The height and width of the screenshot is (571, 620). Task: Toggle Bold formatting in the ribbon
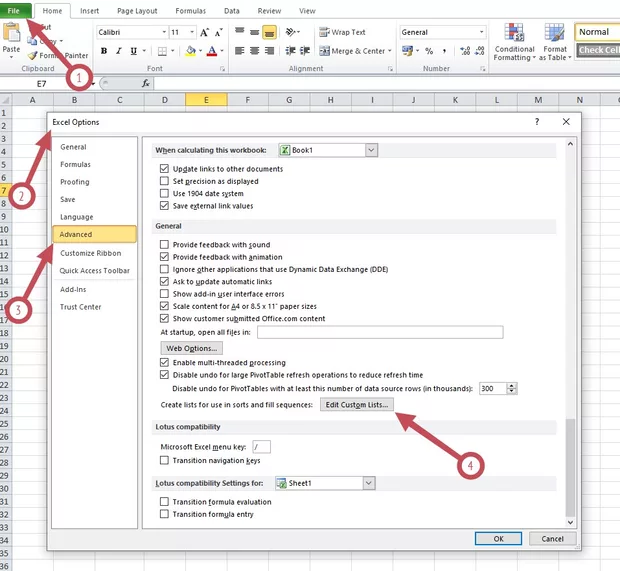point(104,51)
